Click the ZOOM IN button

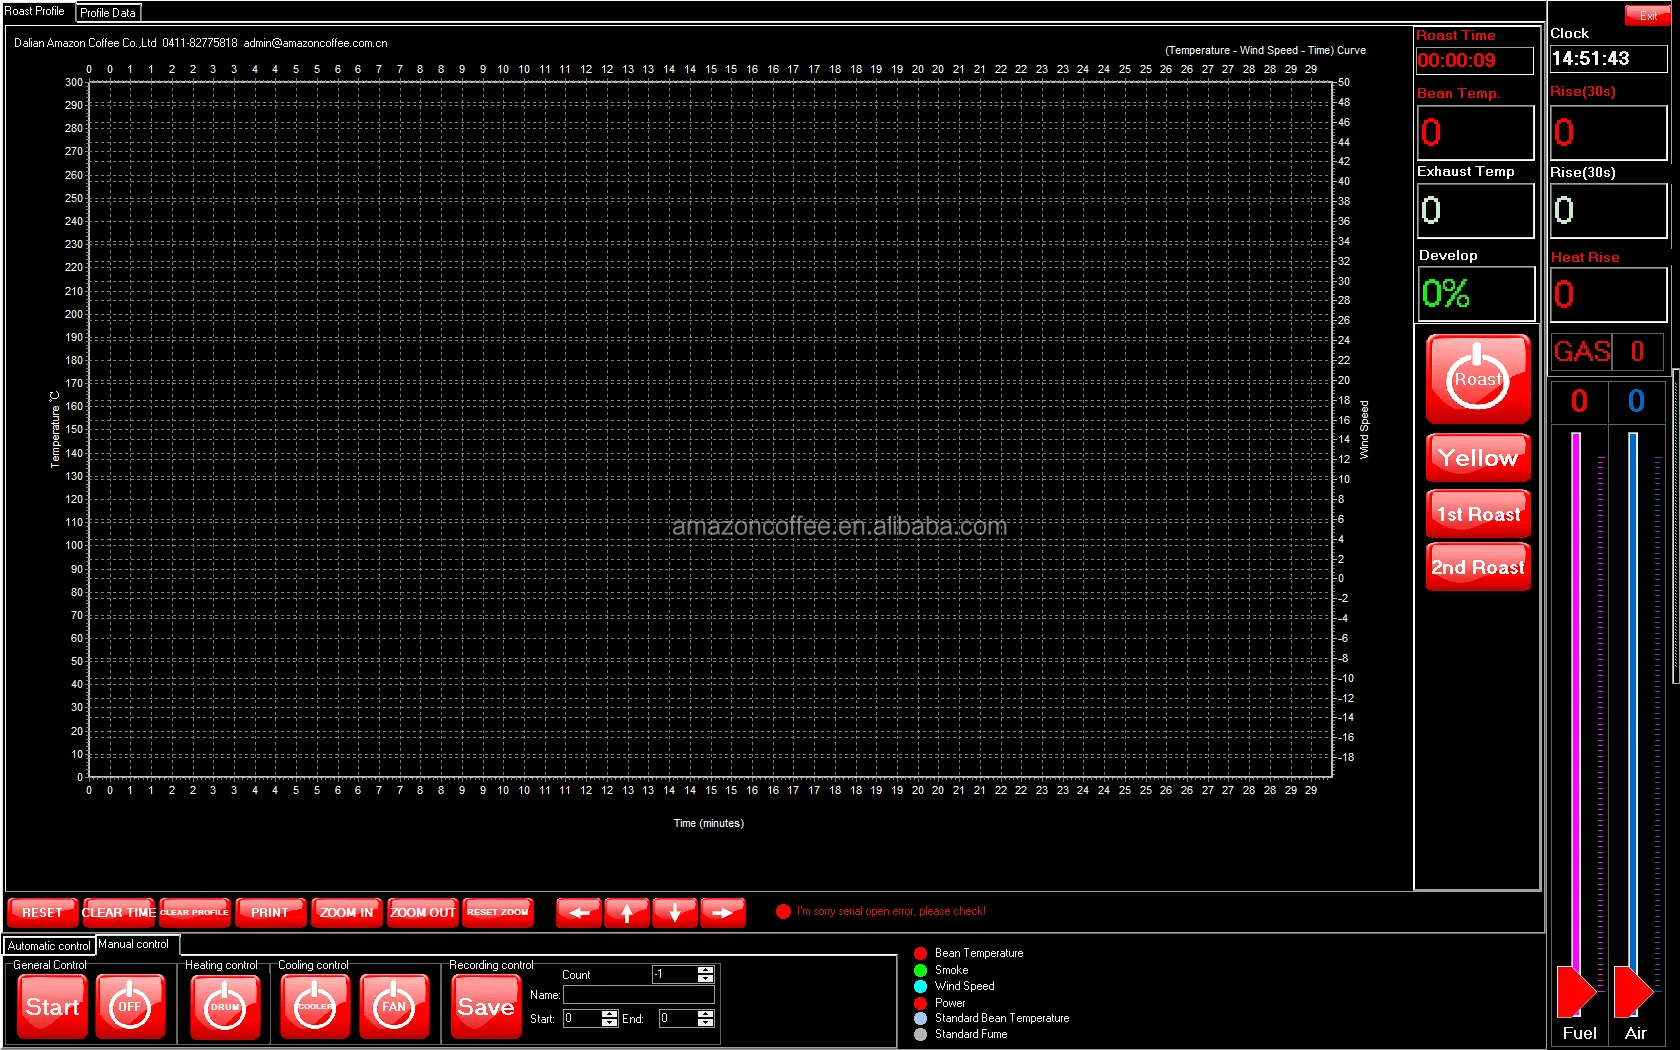pos(346,912)
